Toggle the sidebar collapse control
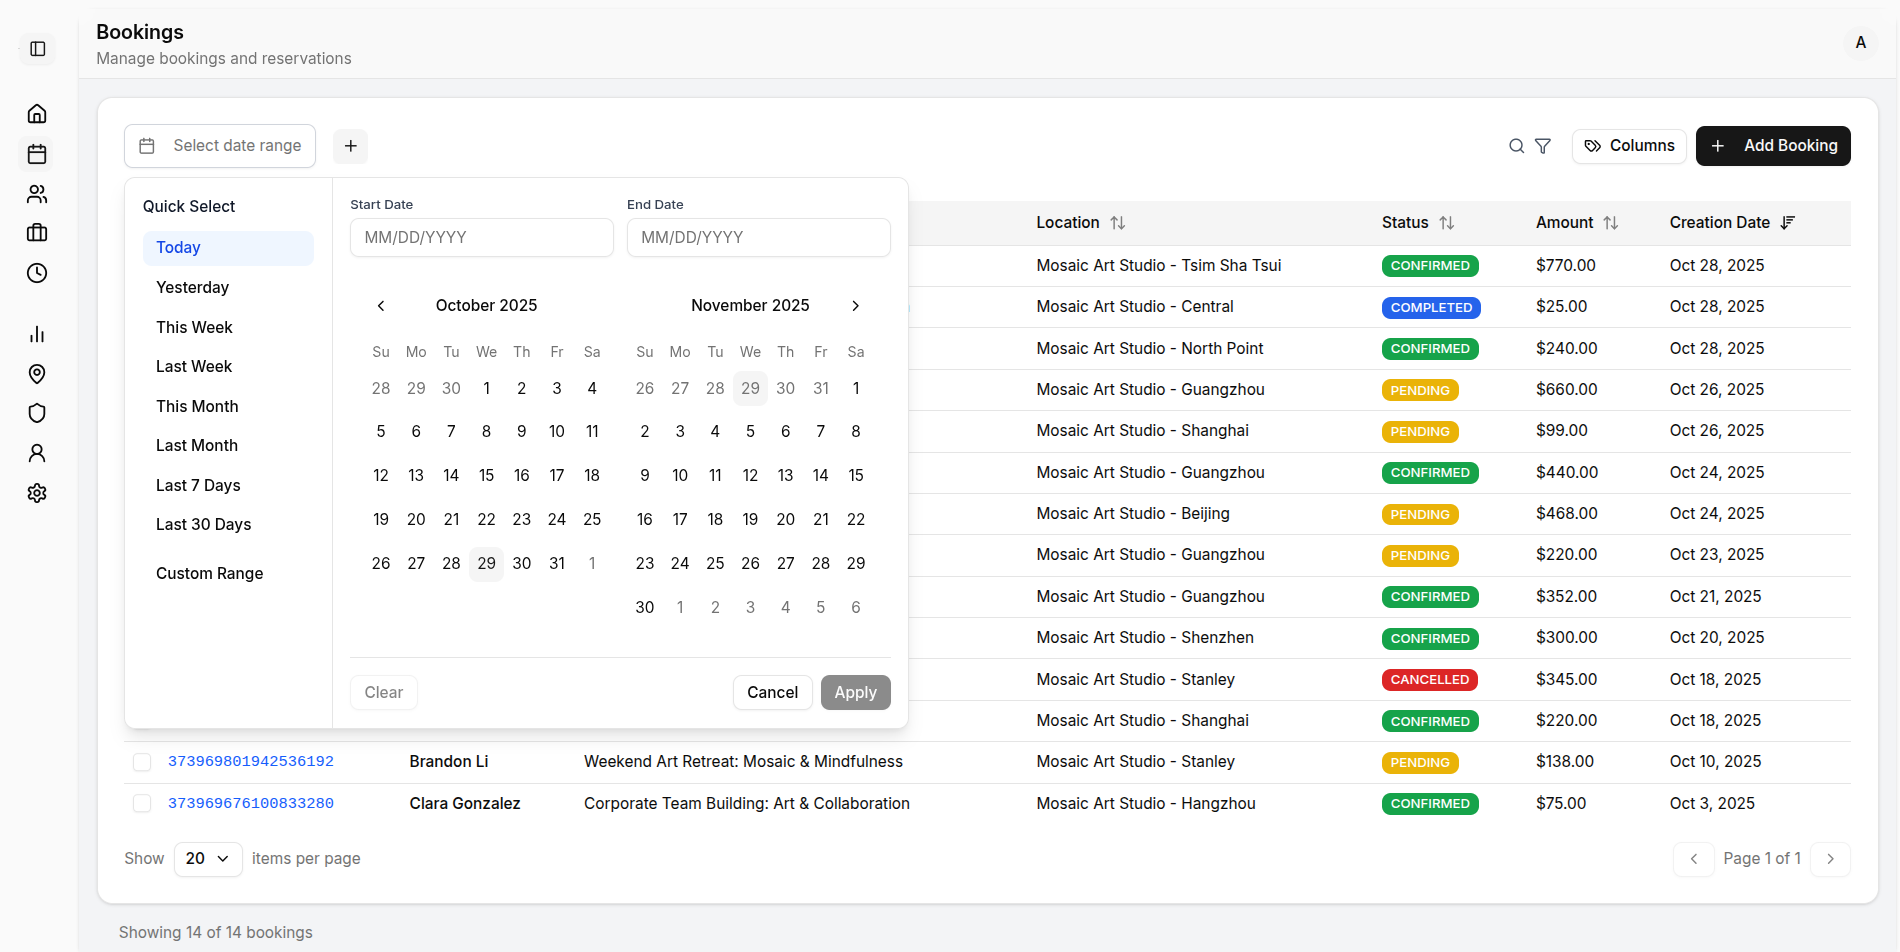 (37, 48)
